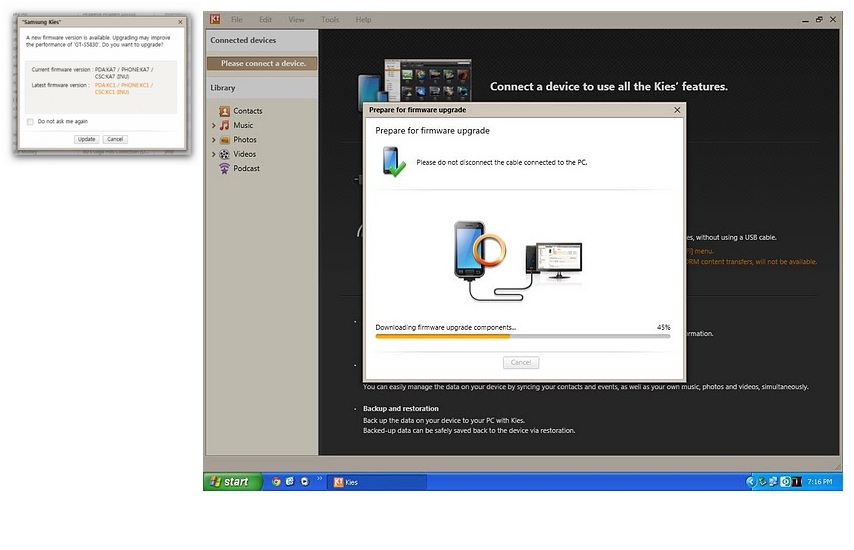Click the taskbar clock showing 7:16 PM
854x550 pixels.
820,482
